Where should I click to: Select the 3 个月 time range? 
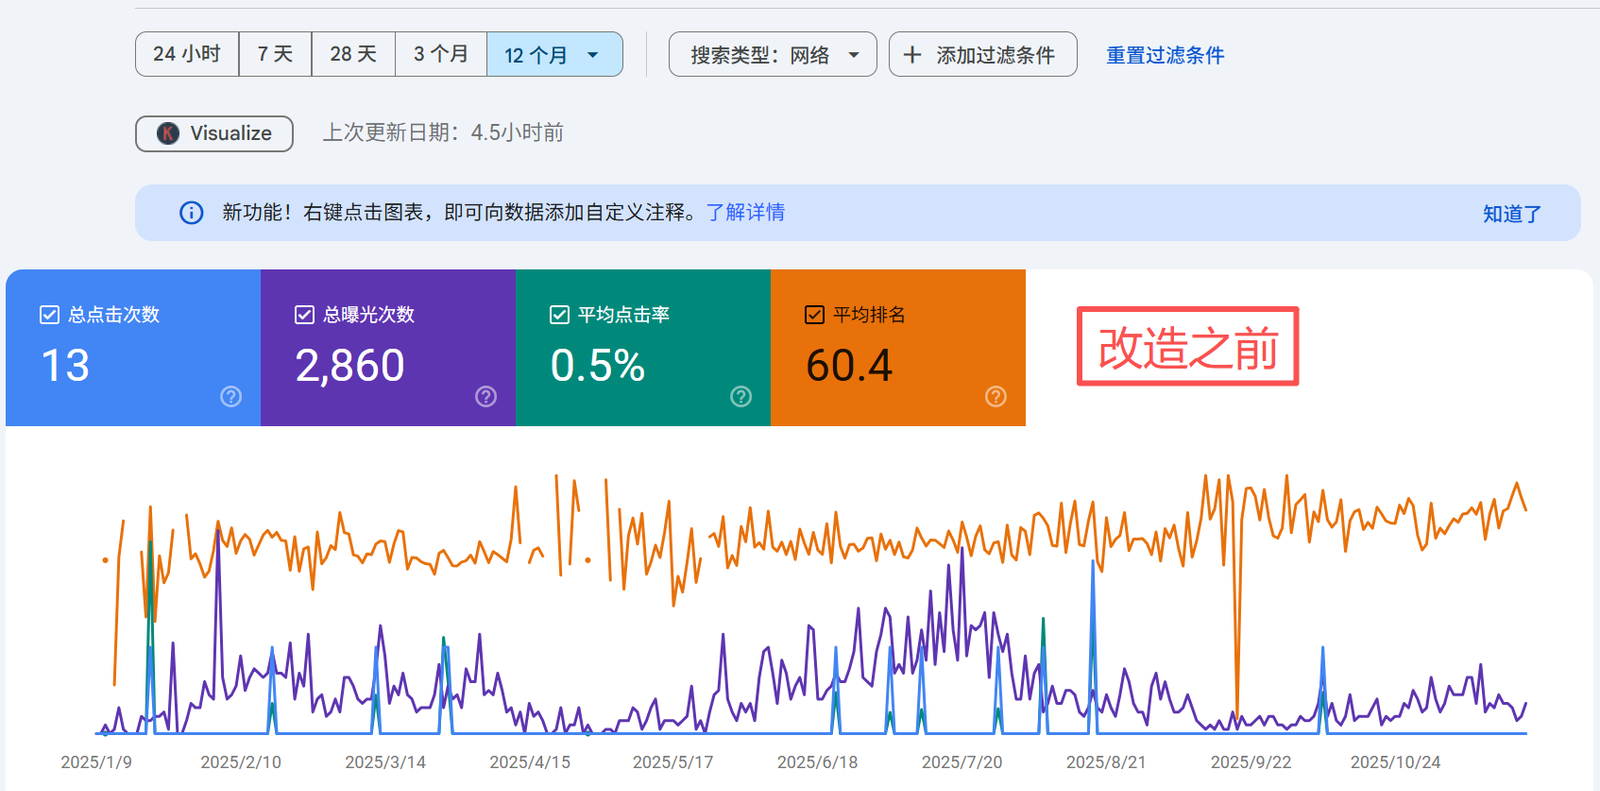coord(441,54)
